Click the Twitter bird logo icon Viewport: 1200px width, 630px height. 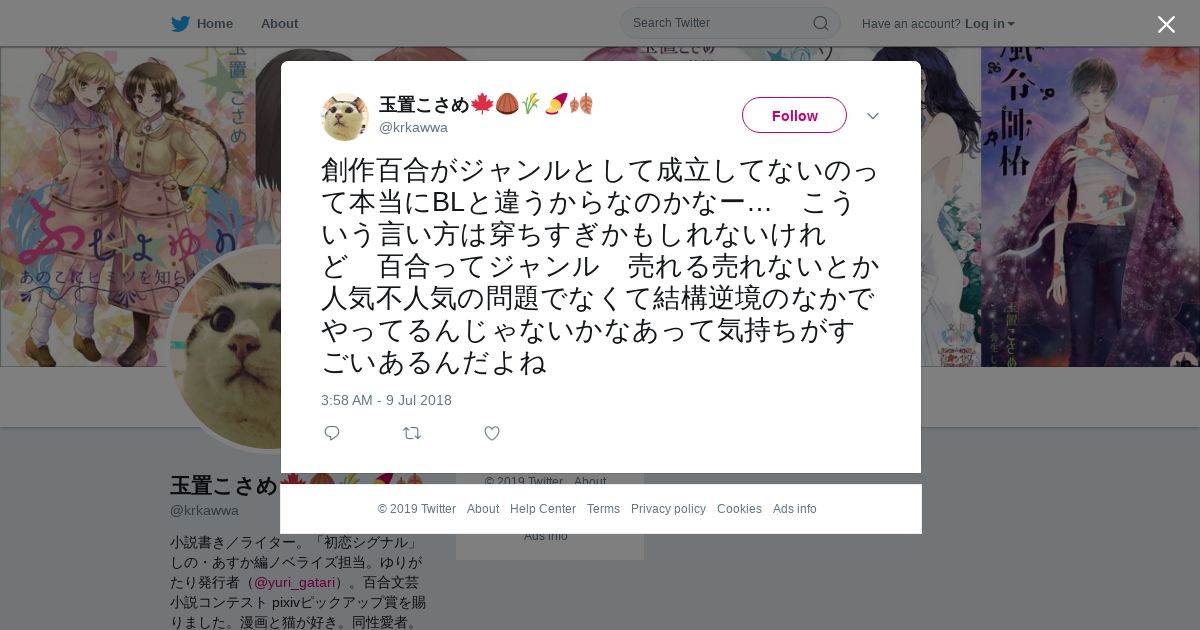click(x=180, y=23)
